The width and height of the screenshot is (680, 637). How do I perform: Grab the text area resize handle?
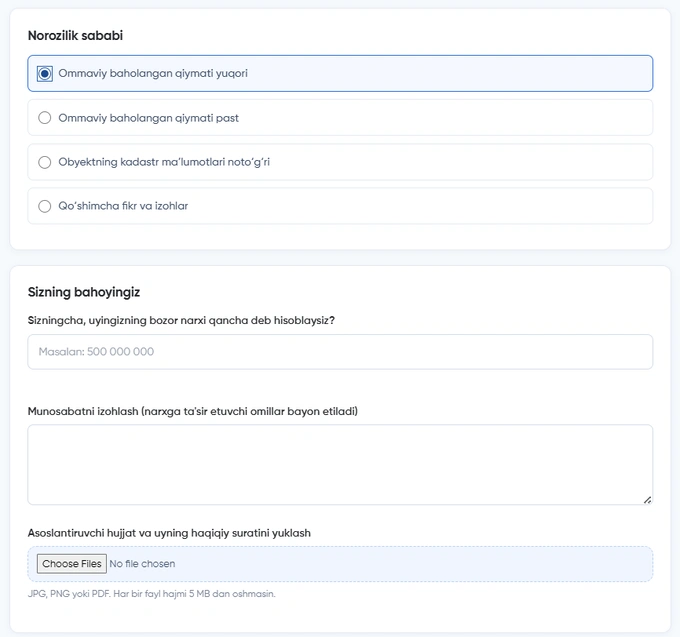(x=647, y=500)
